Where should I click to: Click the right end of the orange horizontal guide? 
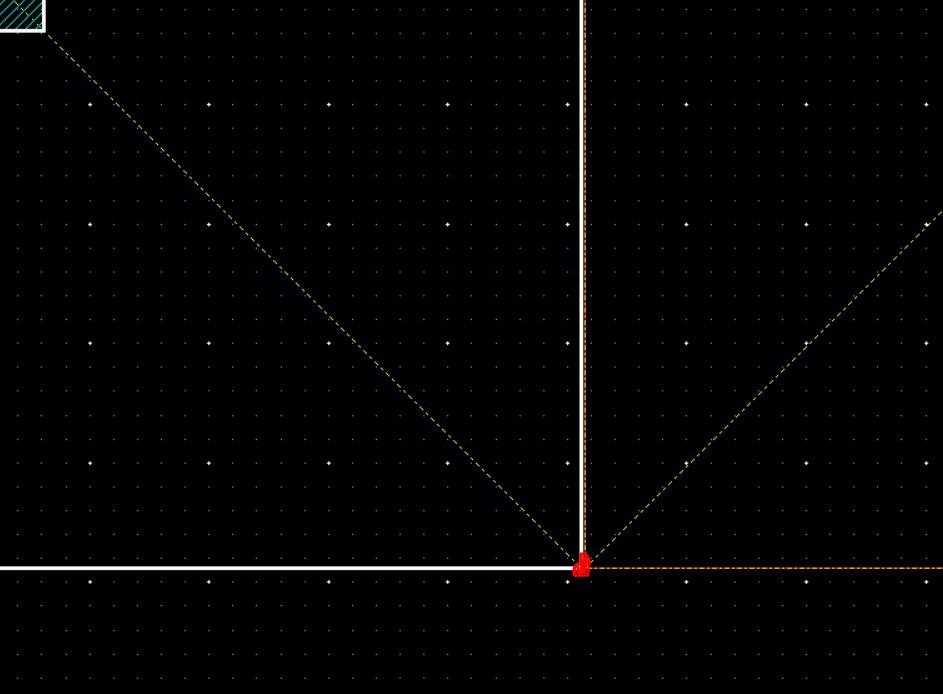click(939, 568)
